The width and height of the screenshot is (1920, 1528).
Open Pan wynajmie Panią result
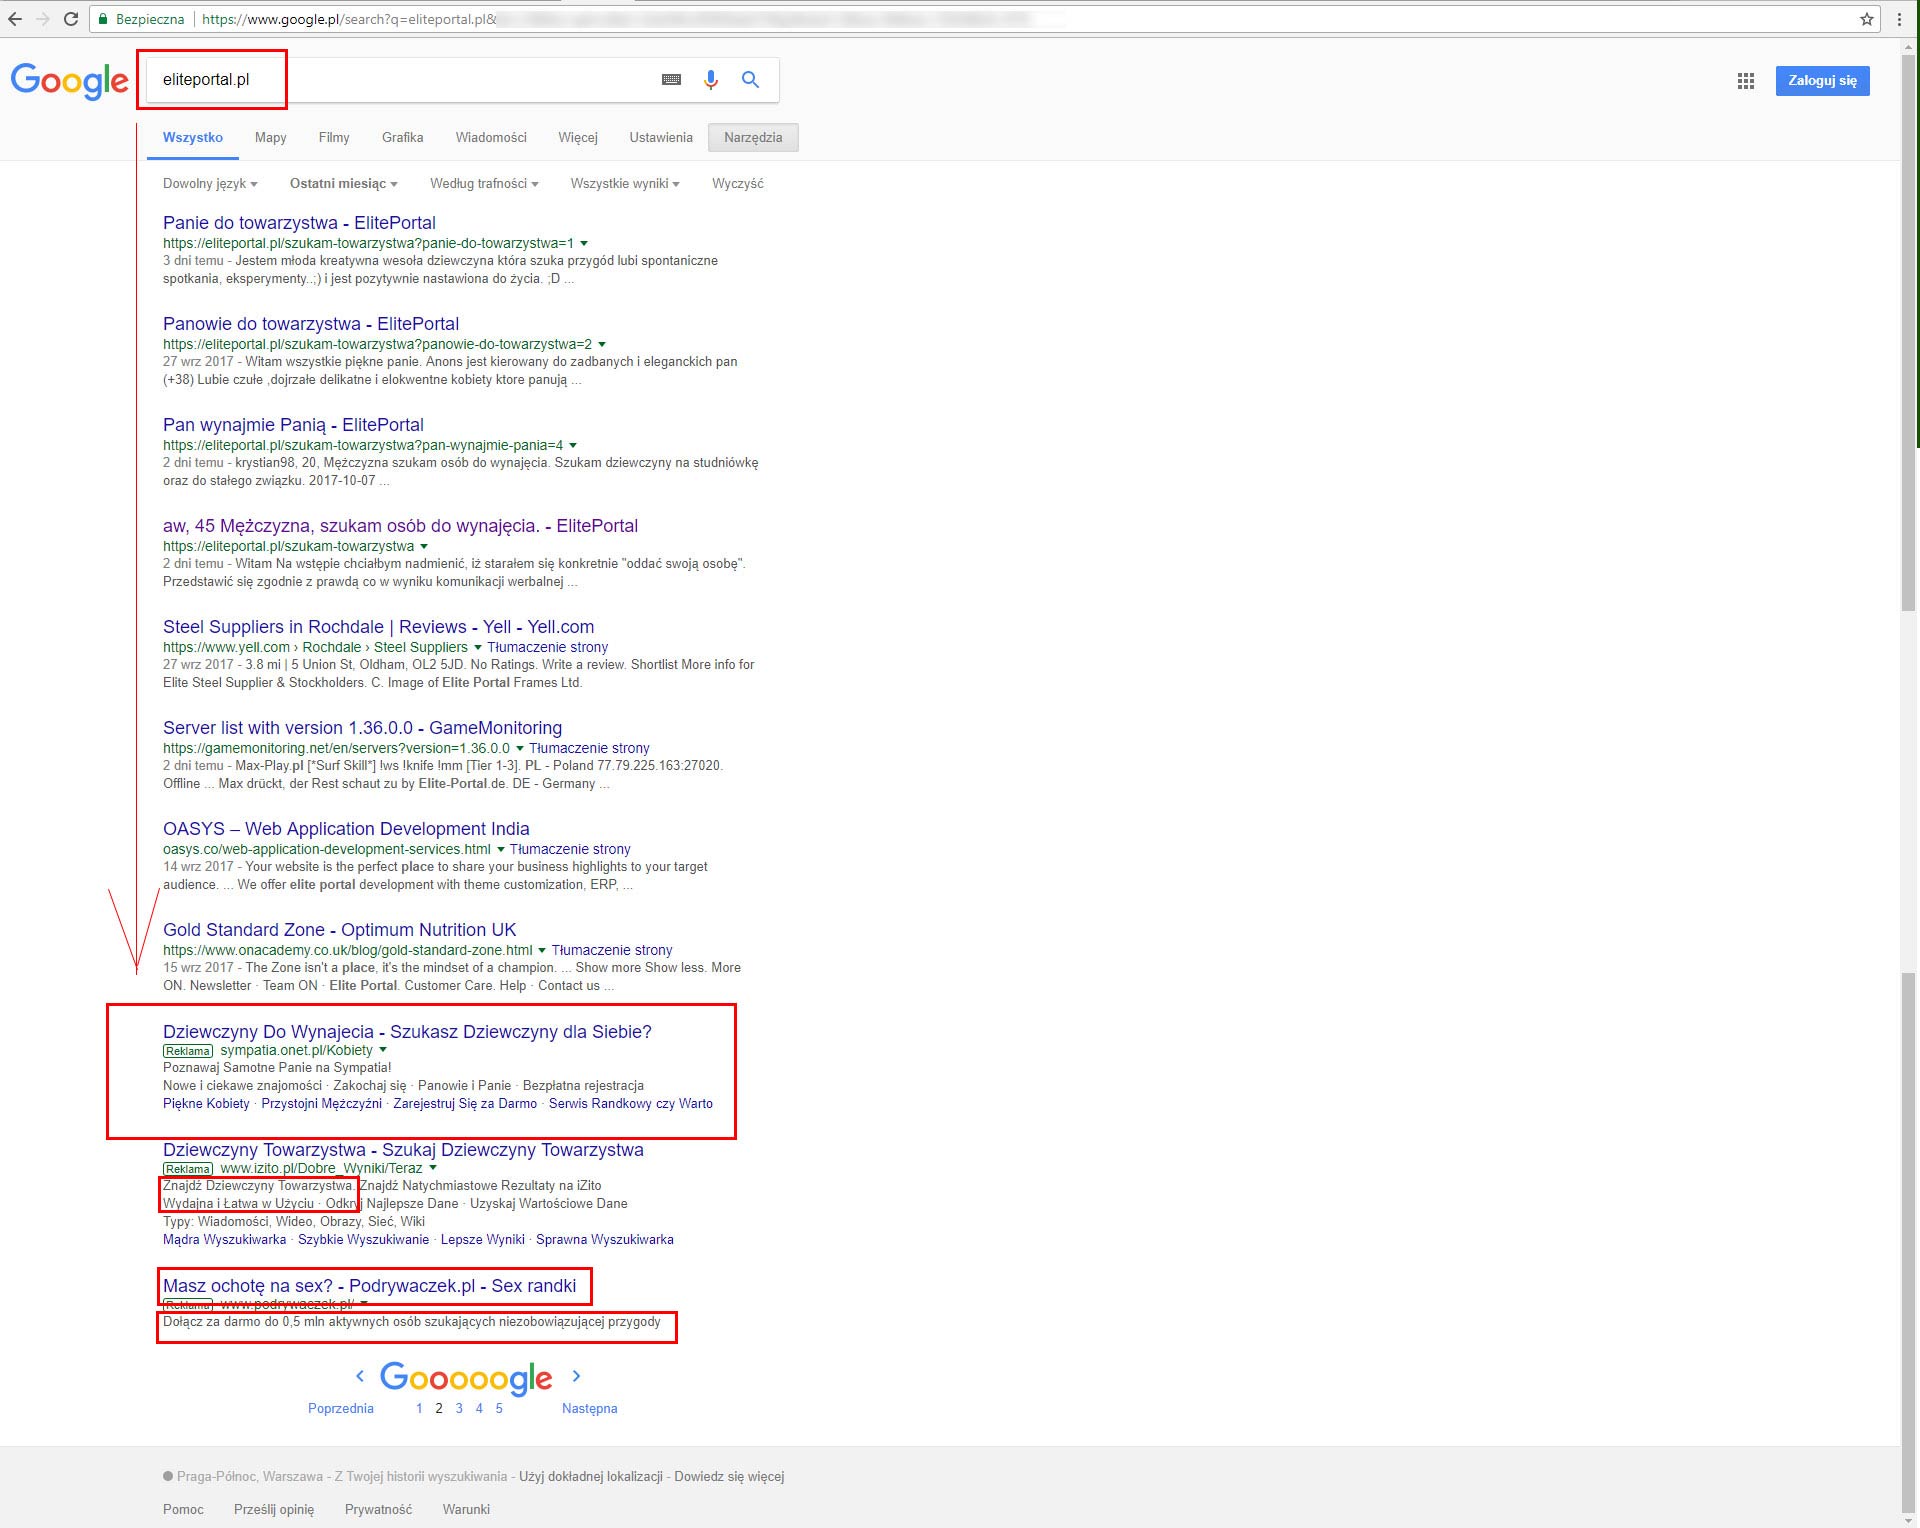293,425
